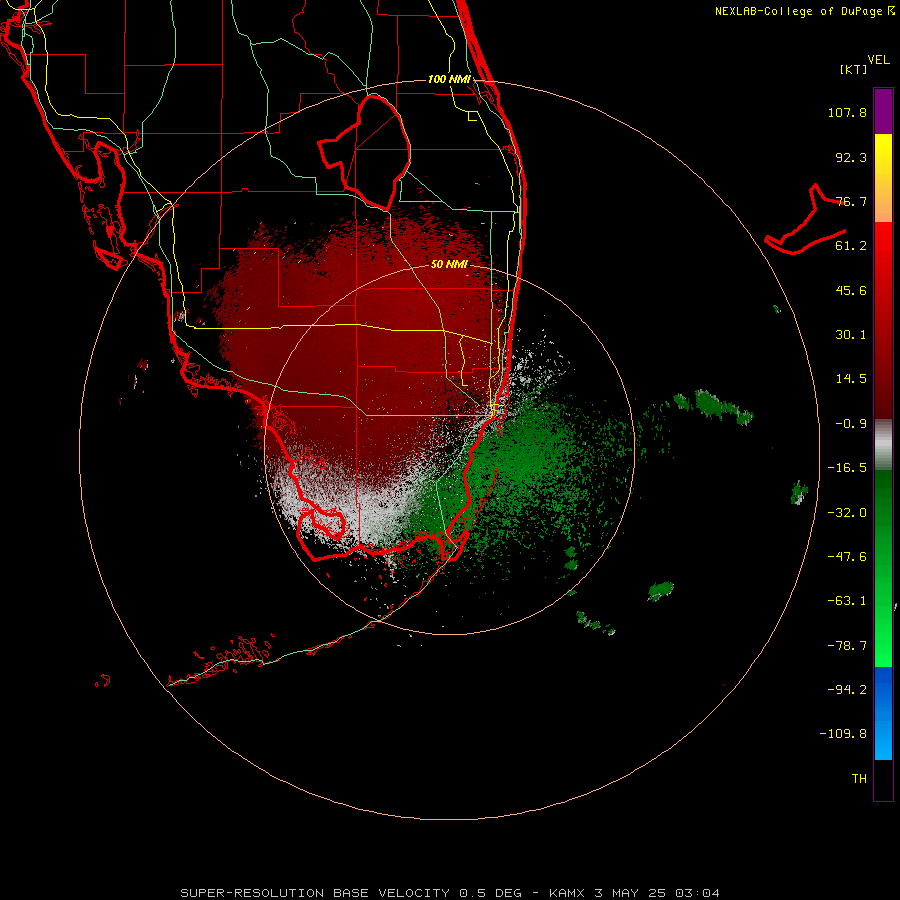Select the 107.8 scale value
This screenshot has height=900, width=900.
(847, 112)
